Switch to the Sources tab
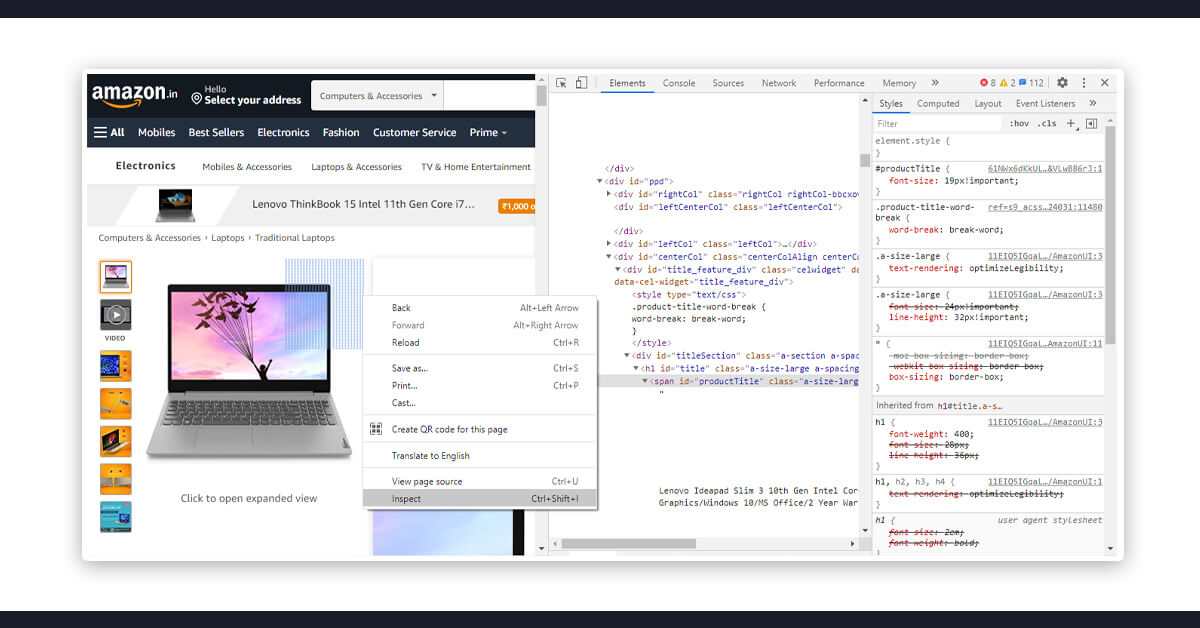The width and height of the screenshot is (1200, 628). click(728, 83)
